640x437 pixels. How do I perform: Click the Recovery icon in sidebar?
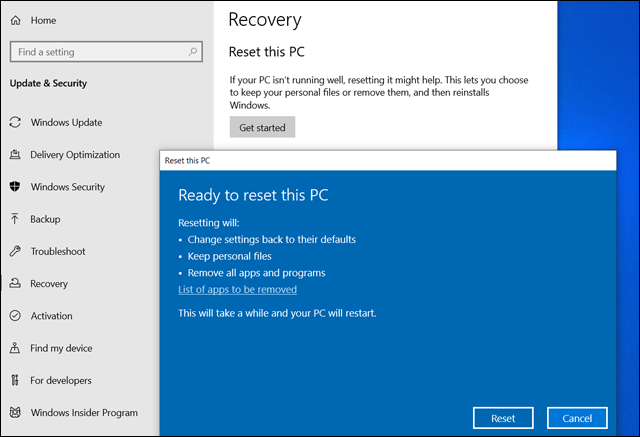point(15,283)
